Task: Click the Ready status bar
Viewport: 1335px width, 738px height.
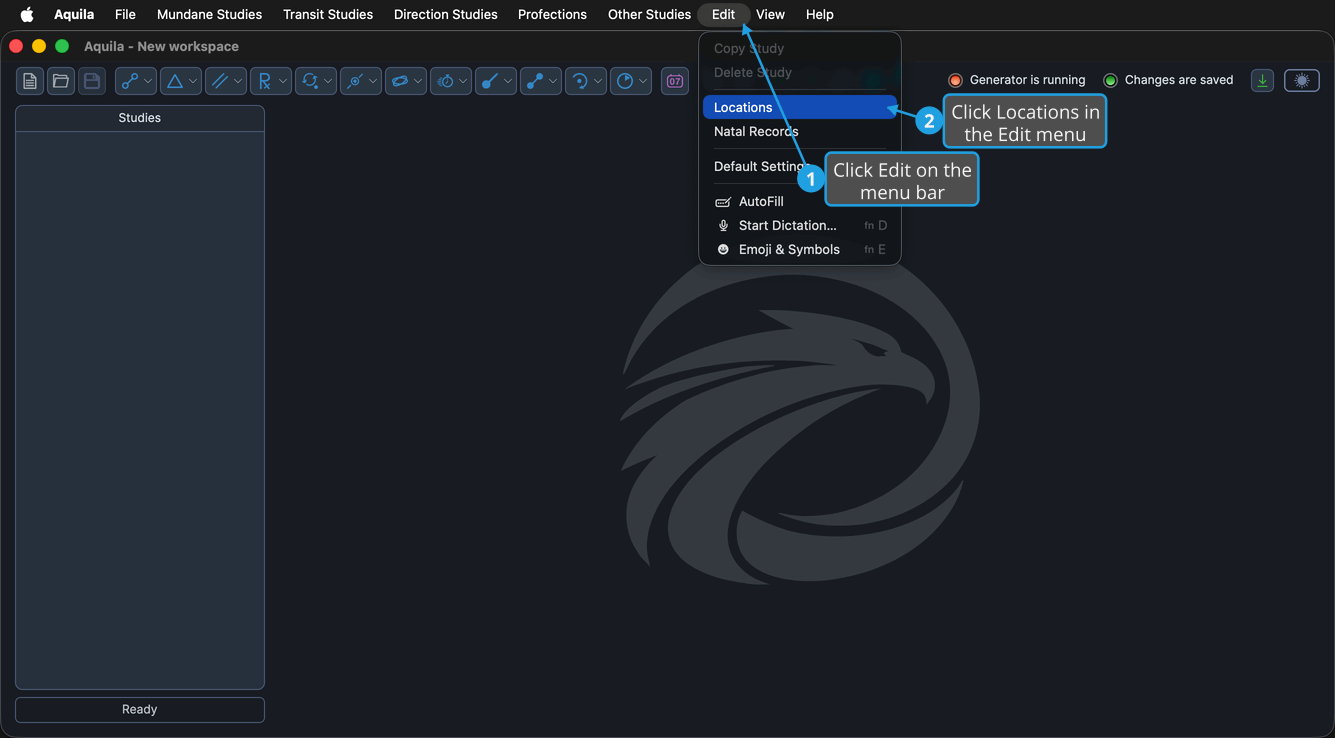Action: pyautogui.click(x=140, y=709)
